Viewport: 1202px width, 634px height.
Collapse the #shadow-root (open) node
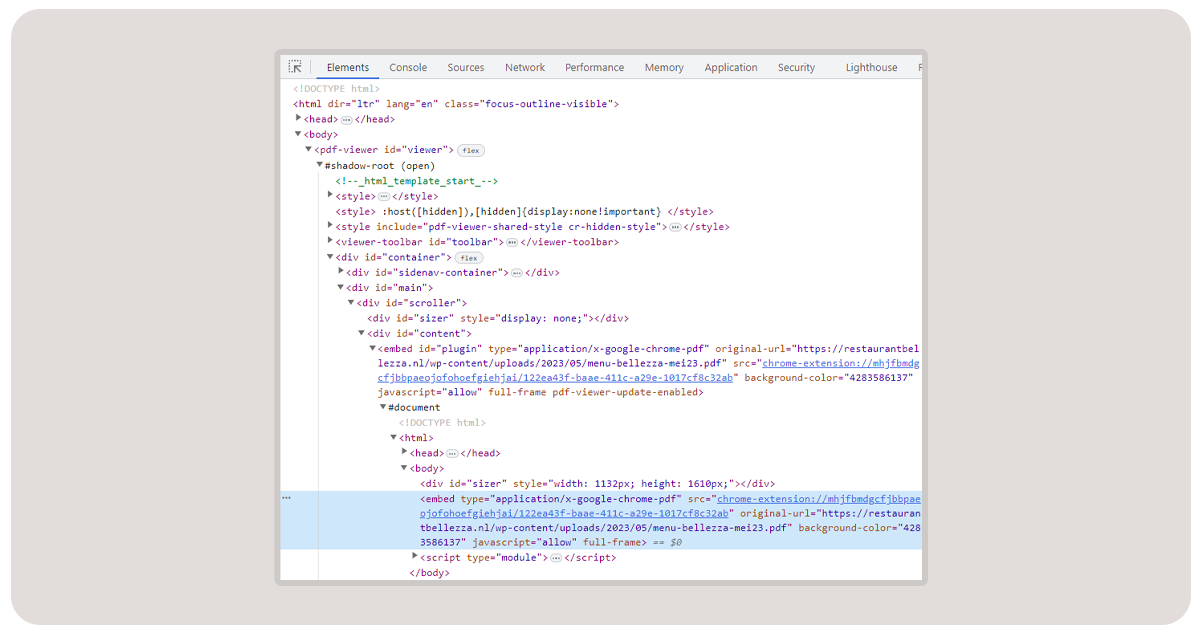[319, 165]
